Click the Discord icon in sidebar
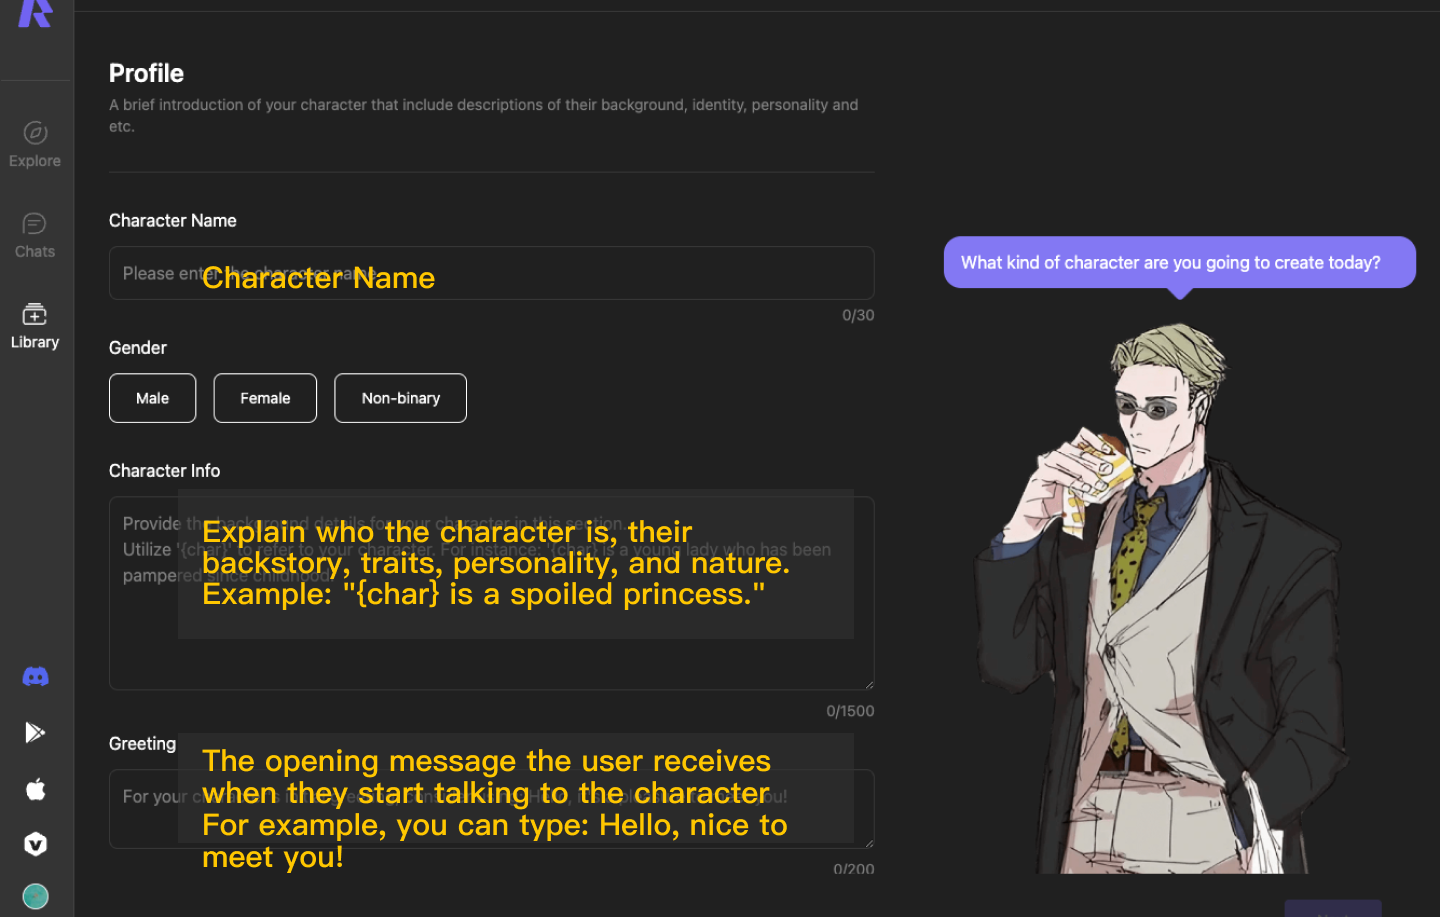1440x917 pixels. click(35, 677)
